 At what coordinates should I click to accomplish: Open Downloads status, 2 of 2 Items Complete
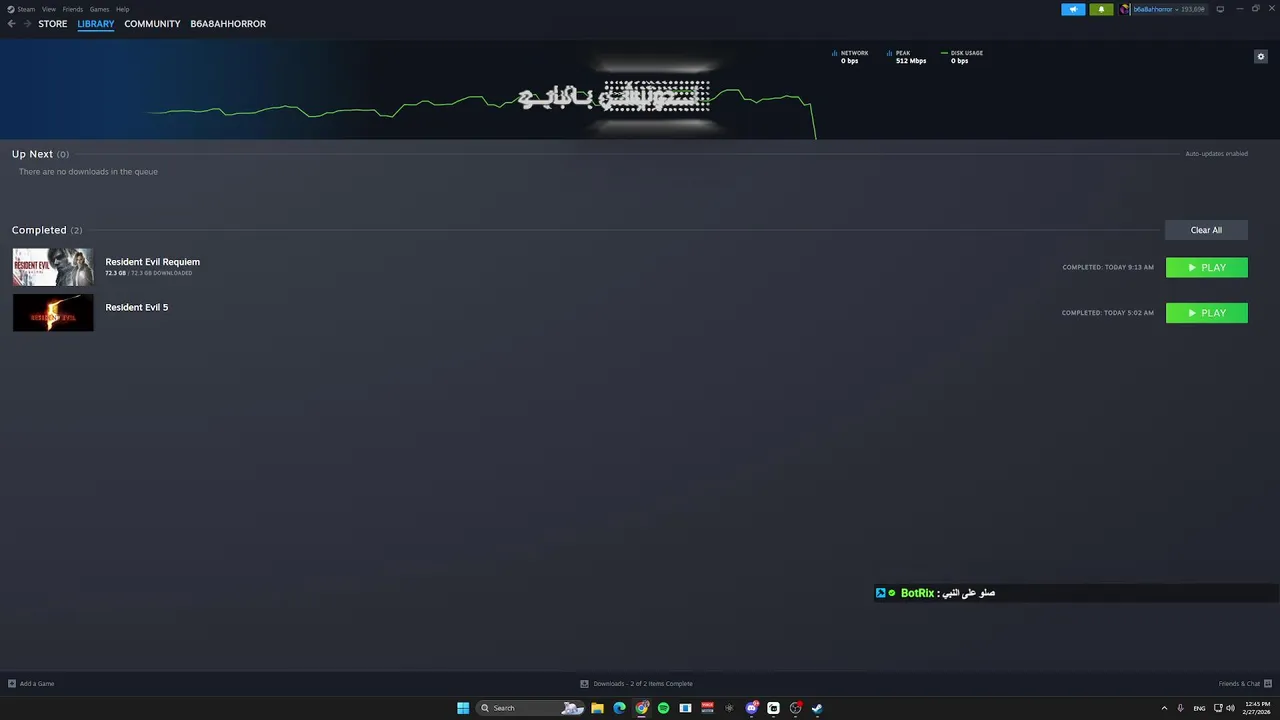636,684
